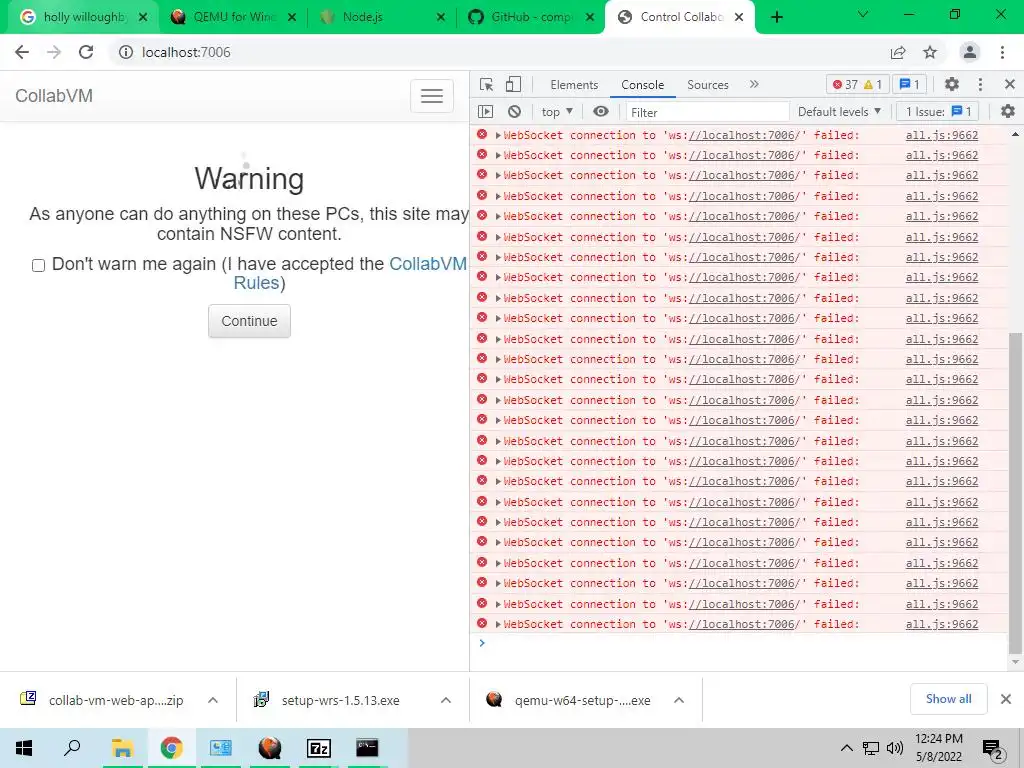This screenshot has height=768, width=1024.
Task: Open File Explorer from taskbar
Action: [x=122, y=748]
